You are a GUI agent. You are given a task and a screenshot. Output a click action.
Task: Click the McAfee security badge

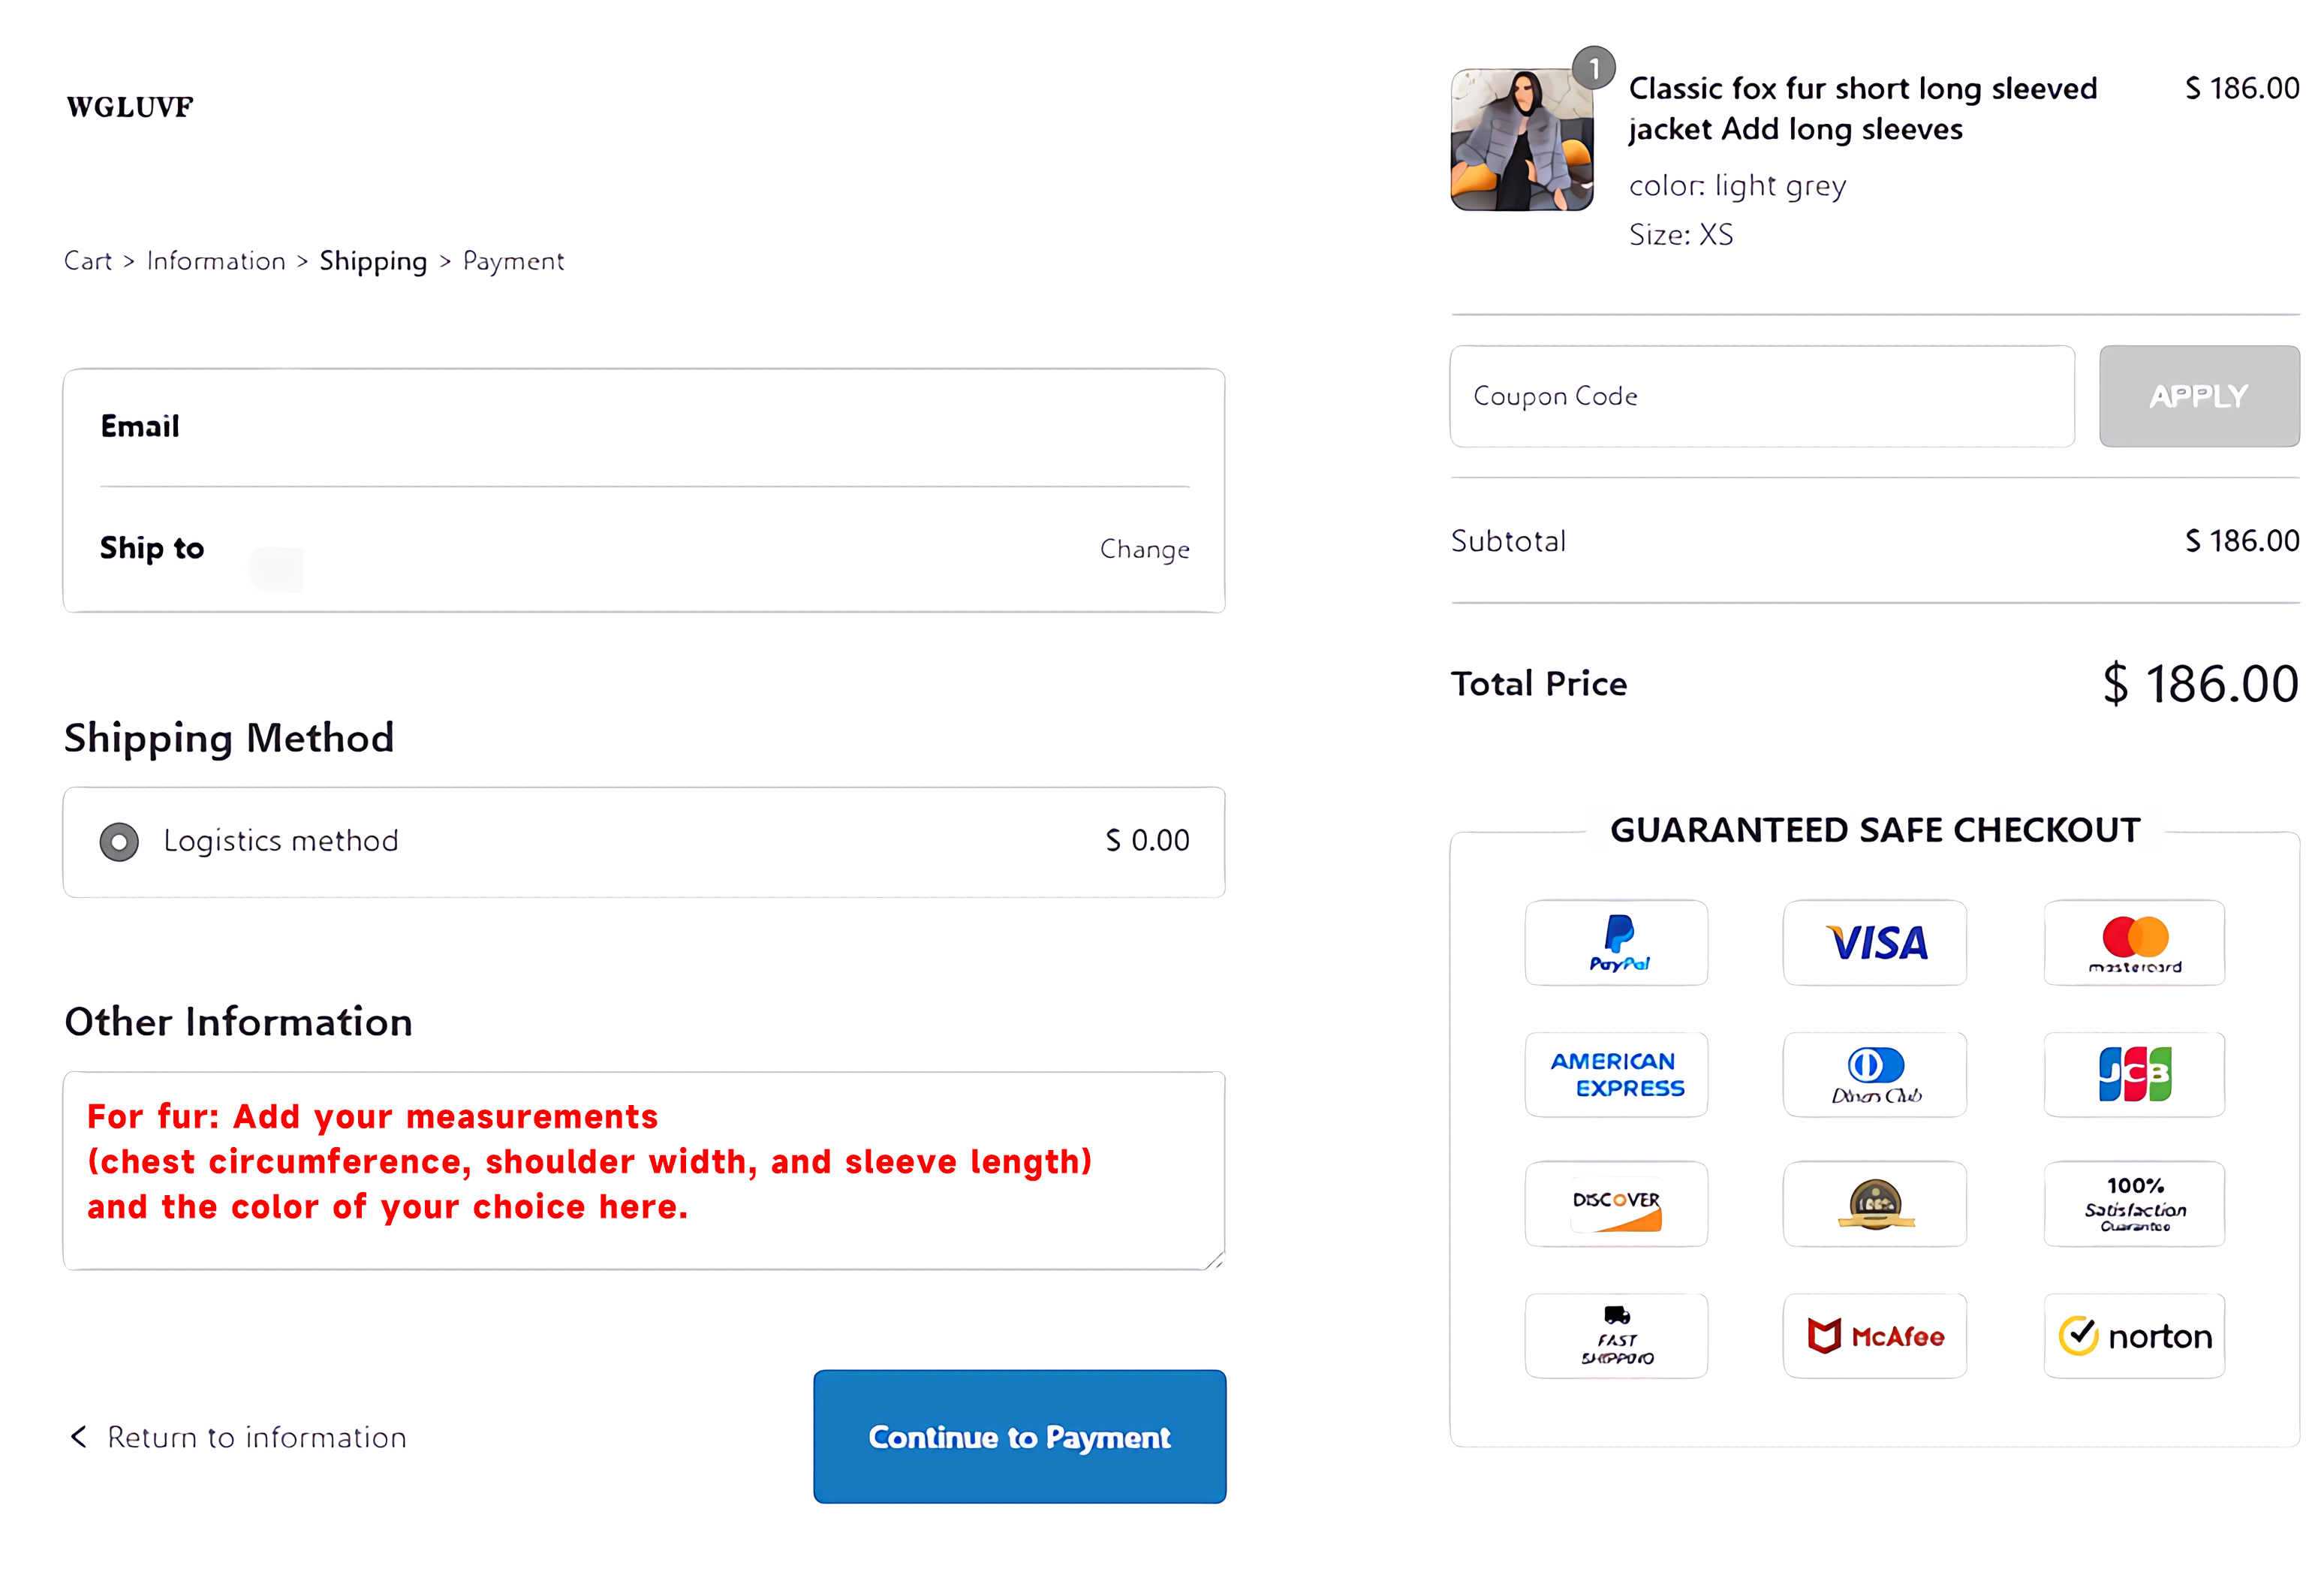[1874, 1336]
